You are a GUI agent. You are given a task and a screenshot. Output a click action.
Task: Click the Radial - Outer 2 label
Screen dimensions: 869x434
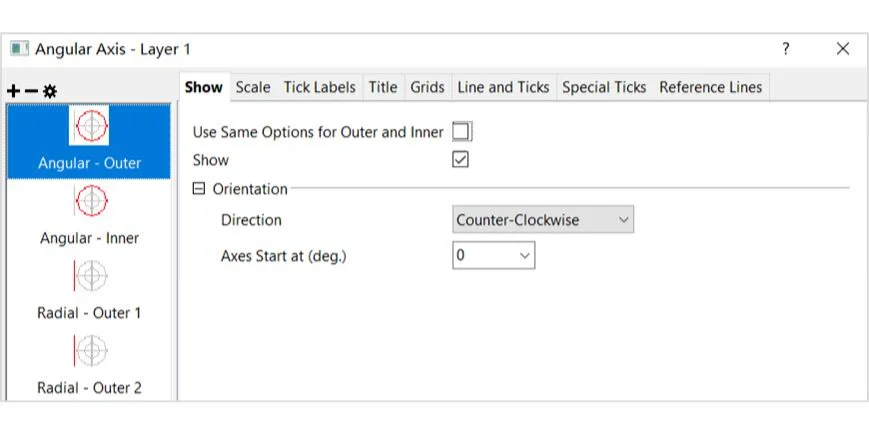89,388
